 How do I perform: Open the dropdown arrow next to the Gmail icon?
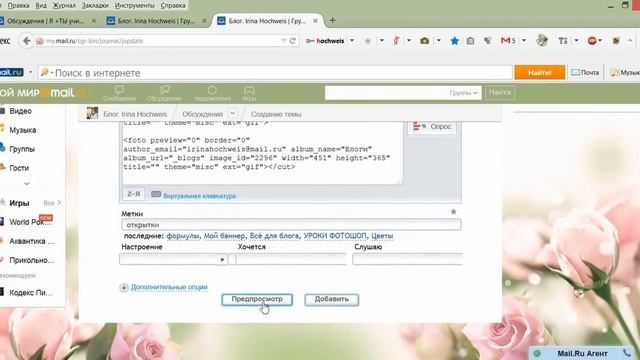(x=524, y=41)
